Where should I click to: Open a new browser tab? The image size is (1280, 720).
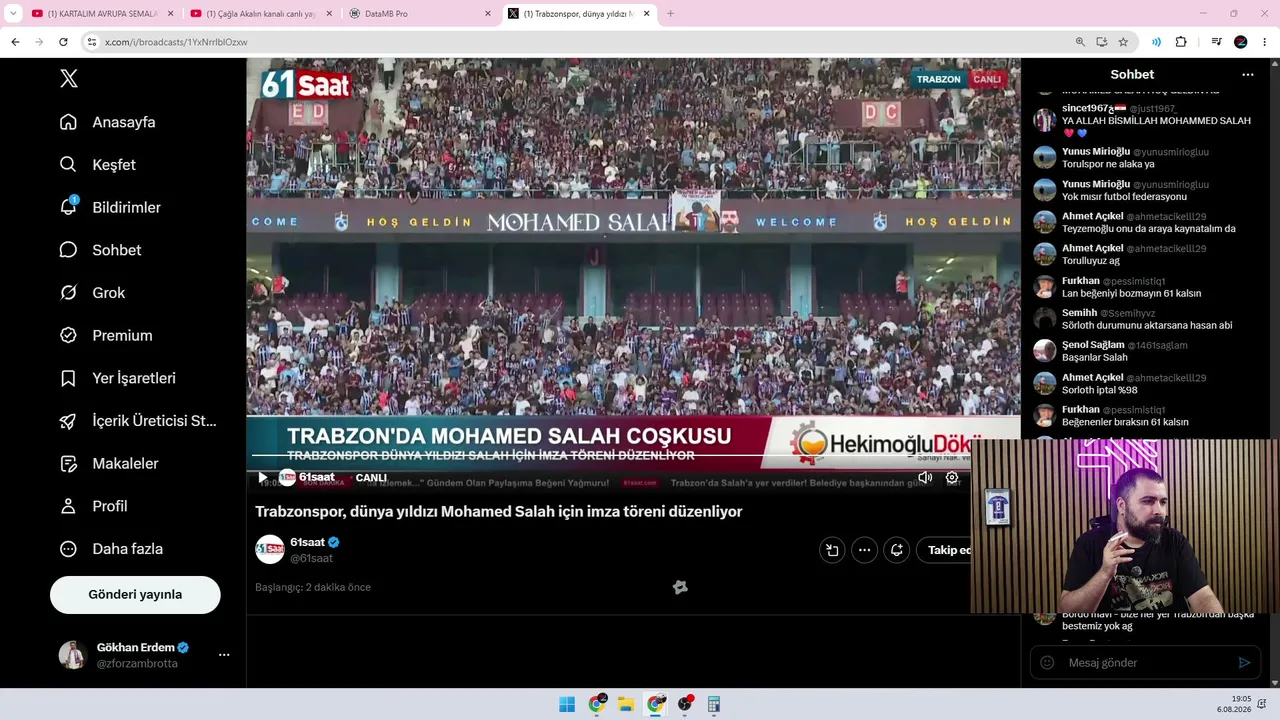pyautogui.click(x=670, y=14)
